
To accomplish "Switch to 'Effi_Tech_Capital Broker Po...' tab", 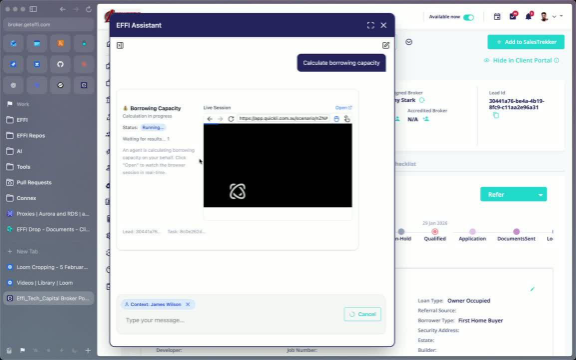I will tap(48, 298).
